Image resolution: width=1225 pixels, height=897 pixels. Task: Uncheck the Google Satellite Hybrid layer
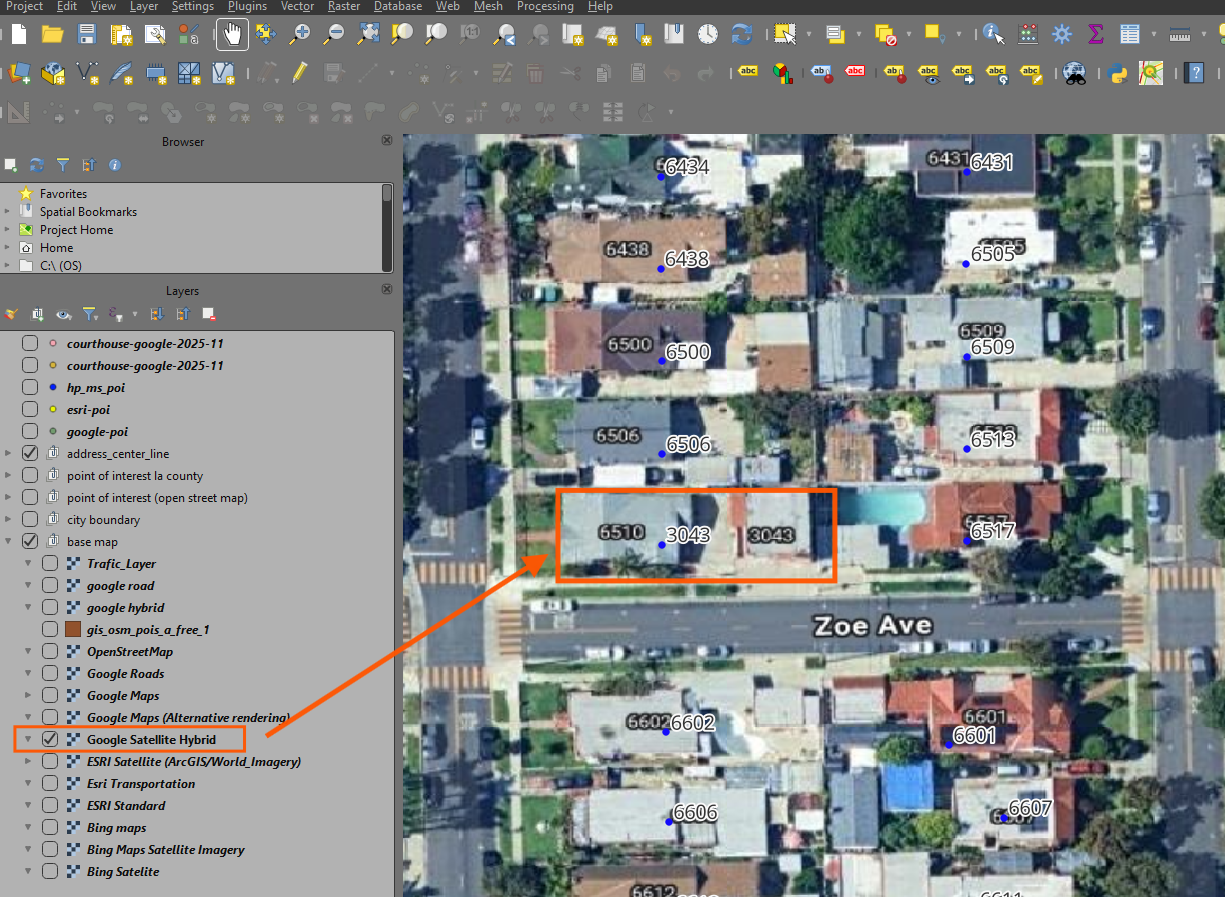[x=50, y=740]
